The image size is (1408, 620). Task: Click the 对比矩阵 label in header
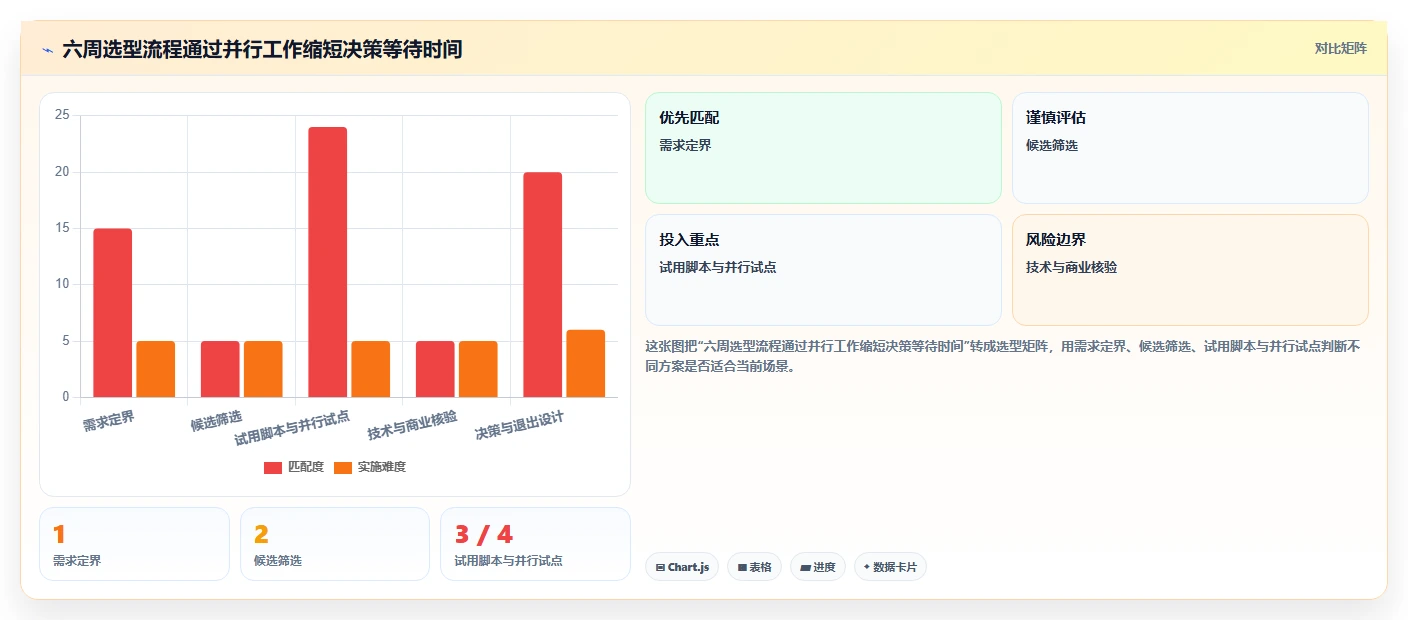click(1340, 48)
